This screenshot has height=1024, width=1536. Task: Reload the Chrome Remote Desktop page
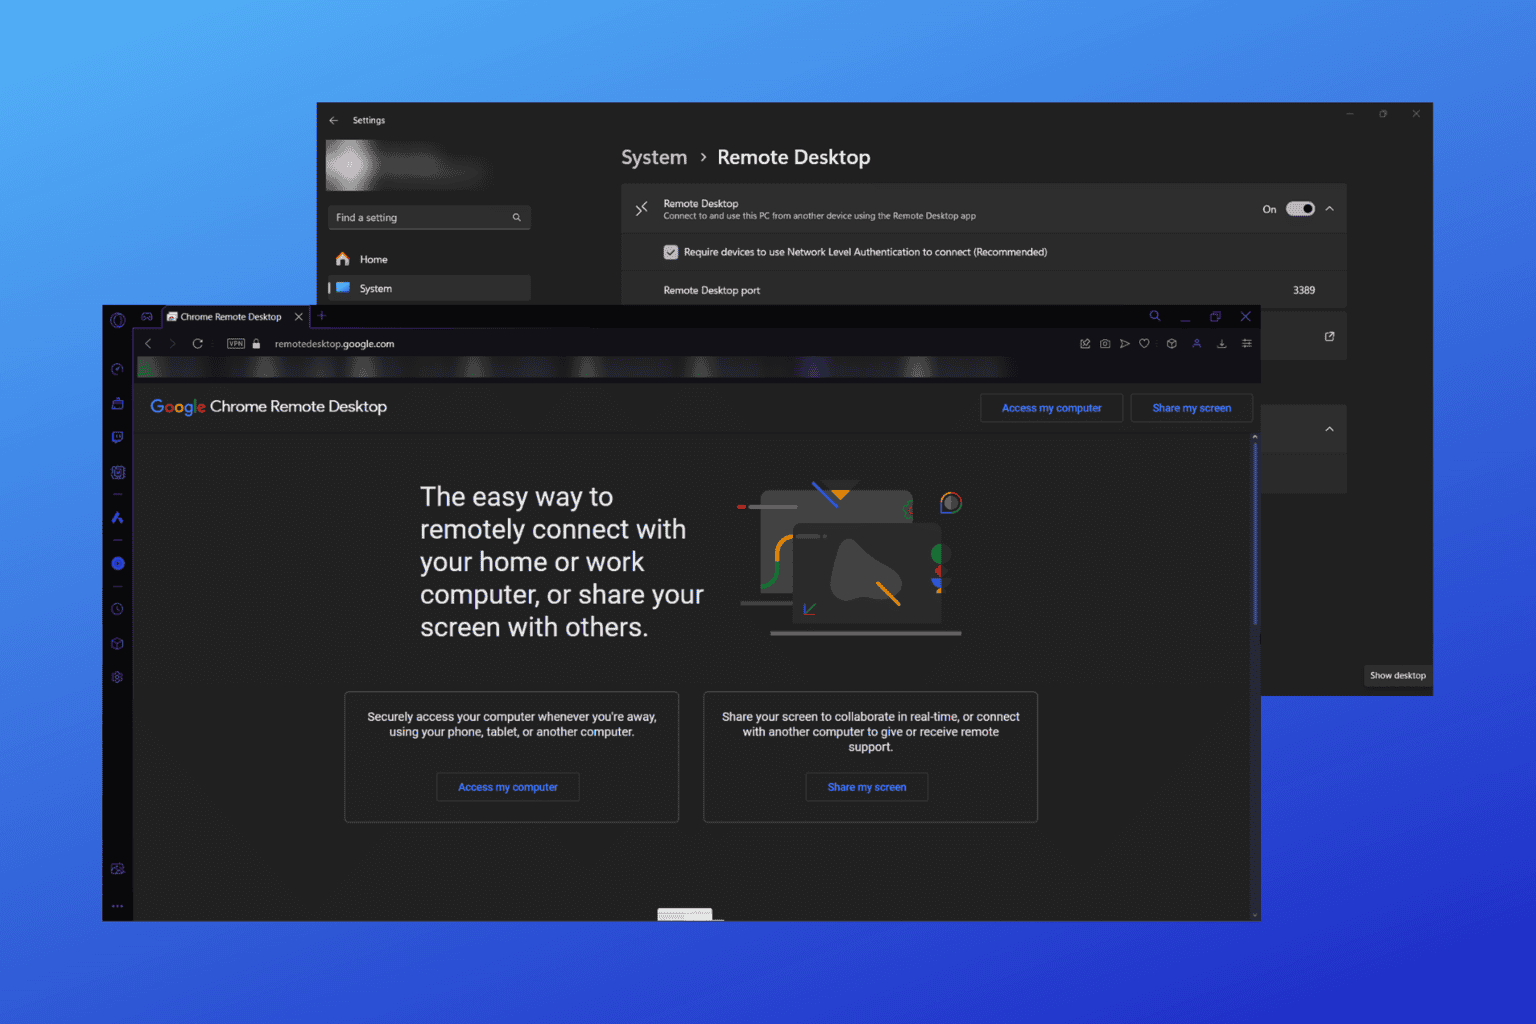198,344
